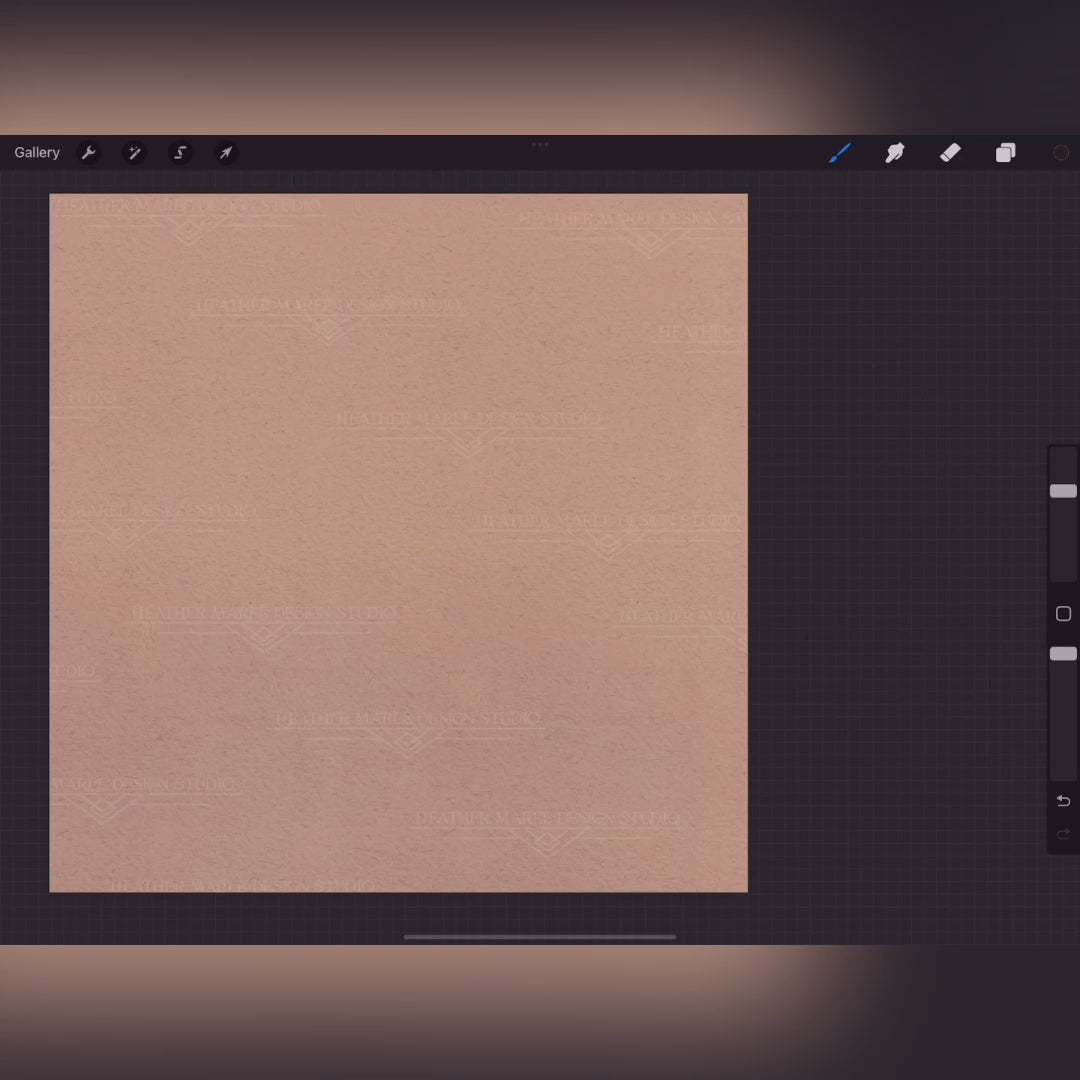Tap the square Modify button in sidebar
1080x1080 pixels.
pos(1063,614)
